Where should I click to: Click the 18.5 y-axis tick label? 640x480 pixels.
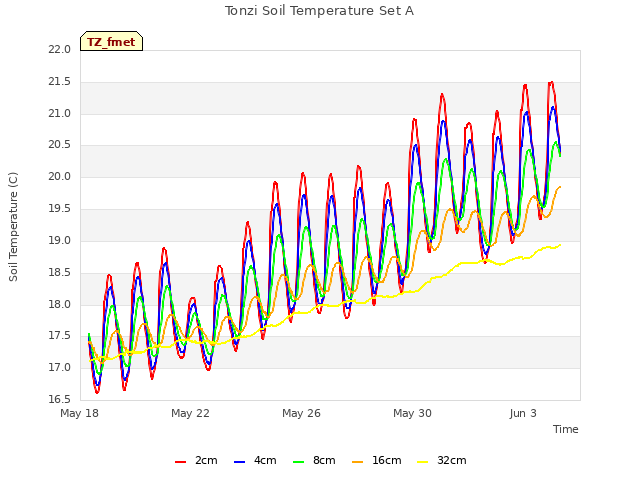tap(60, 272)
